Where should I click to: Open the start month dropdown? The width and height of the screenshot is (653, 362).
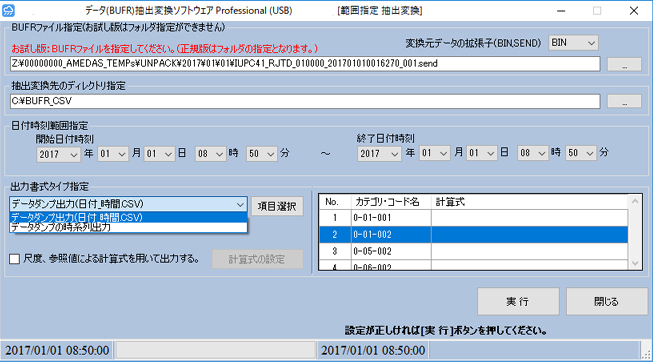click(x=113, y=154)
